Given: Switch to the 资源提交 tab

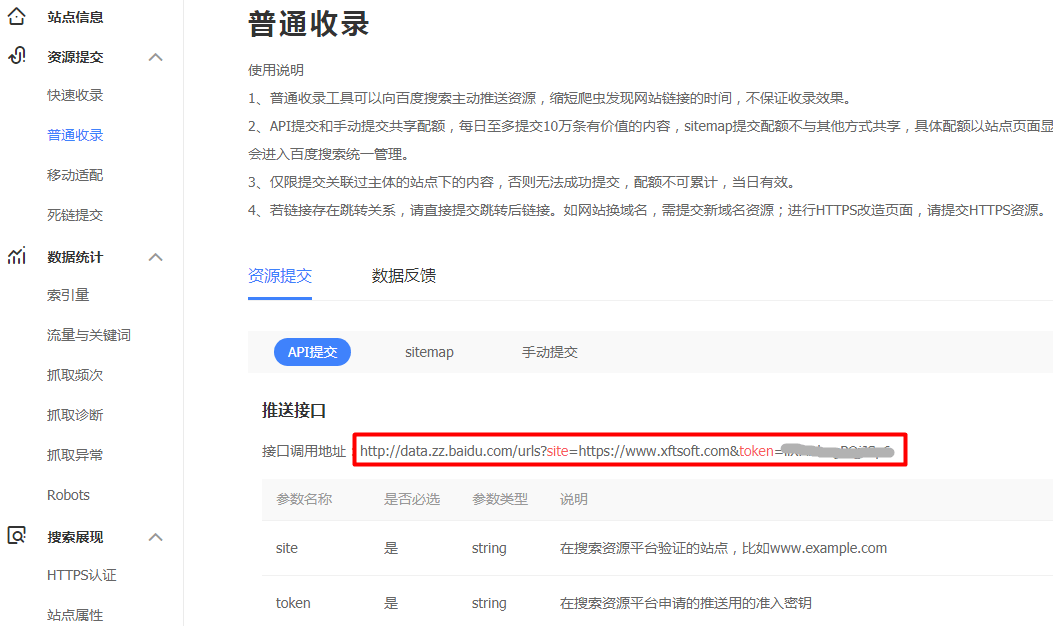Looking at the screenshot, I should (x=280, y=276).
